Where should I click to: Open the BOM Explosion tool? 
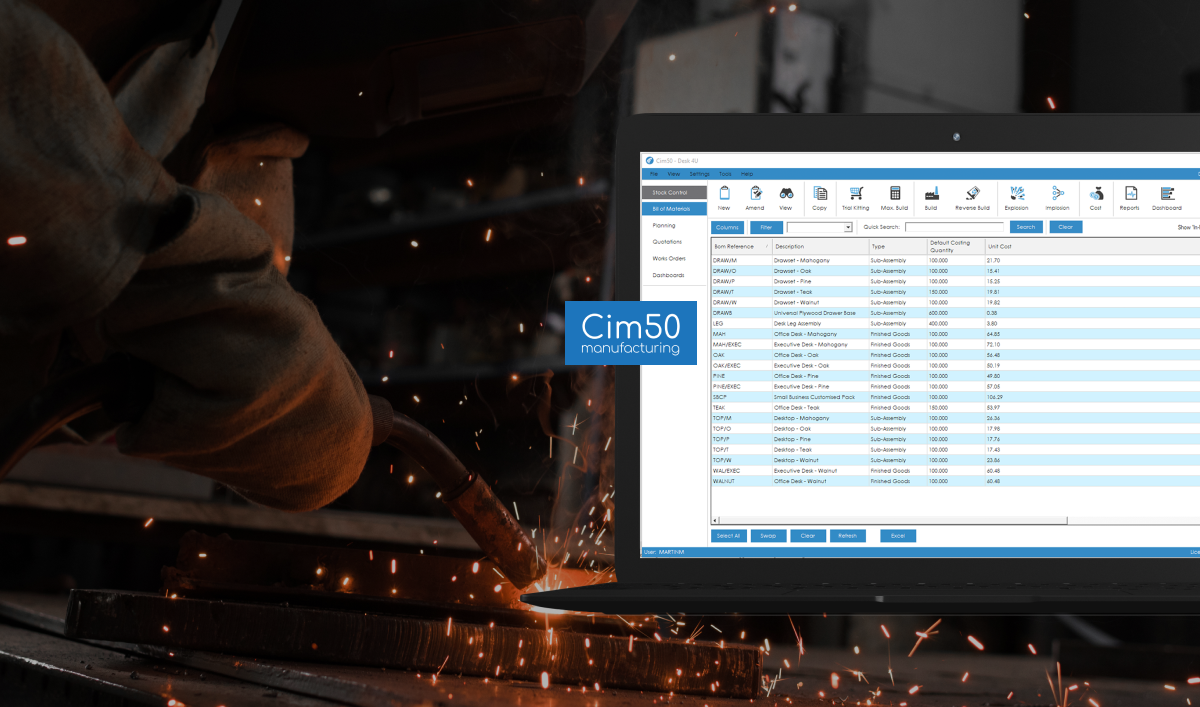pos(1016,197)
